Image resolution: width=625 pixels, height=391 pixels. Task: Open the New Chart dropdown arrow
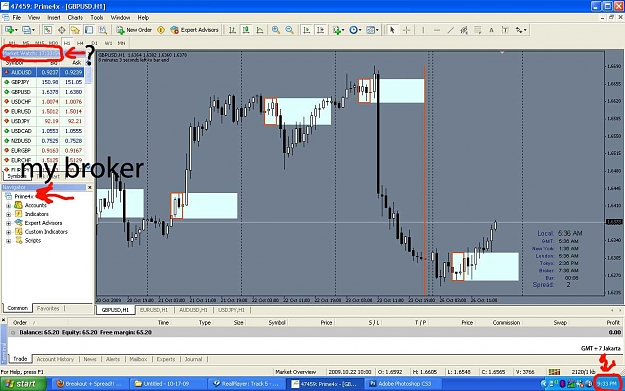[x=16, y=30]
